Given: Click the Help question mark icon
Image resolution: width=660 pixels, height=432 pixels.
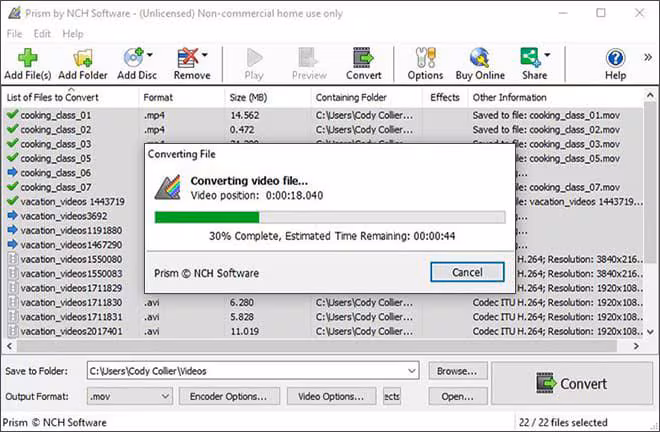Looking at the screenshot, I should [x=615, y=58].
